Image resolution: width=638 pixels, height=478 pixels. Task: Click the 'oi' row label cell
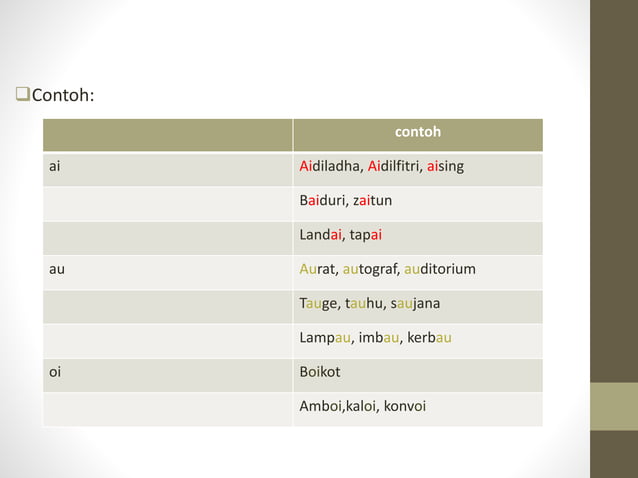pyautogui.click(x=167, y=372)
